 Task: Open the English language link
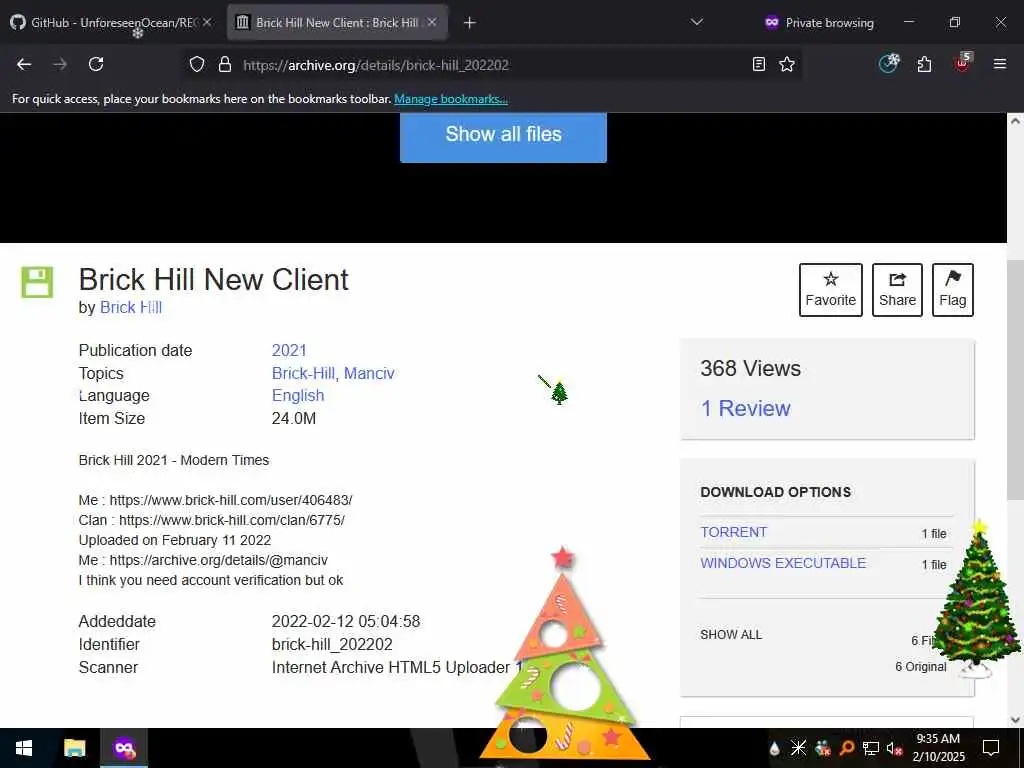[298, 396]
